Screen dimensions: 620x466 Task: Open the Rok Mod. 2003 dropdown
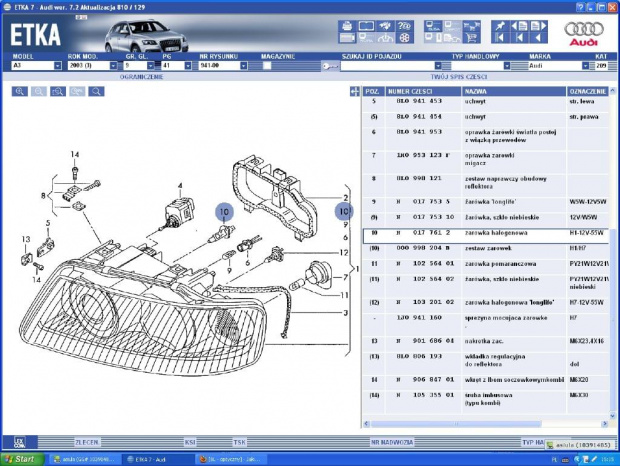point(113,66)
